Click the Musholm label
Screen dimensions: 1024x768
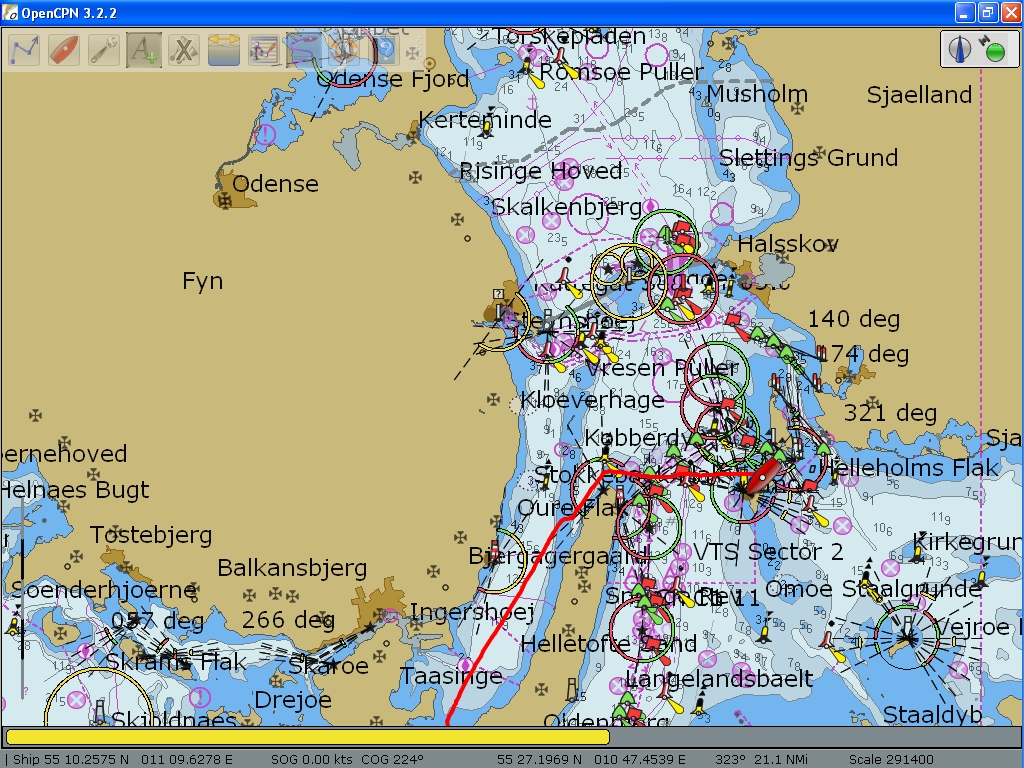pyautogui.click(x=758, y=94)
